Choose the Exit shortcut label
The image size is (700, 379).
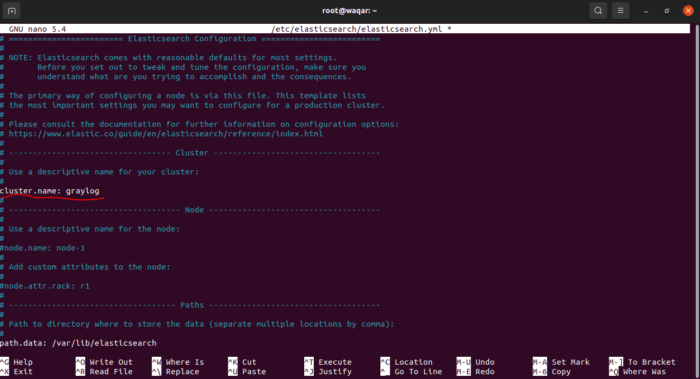tap(17, 371)
